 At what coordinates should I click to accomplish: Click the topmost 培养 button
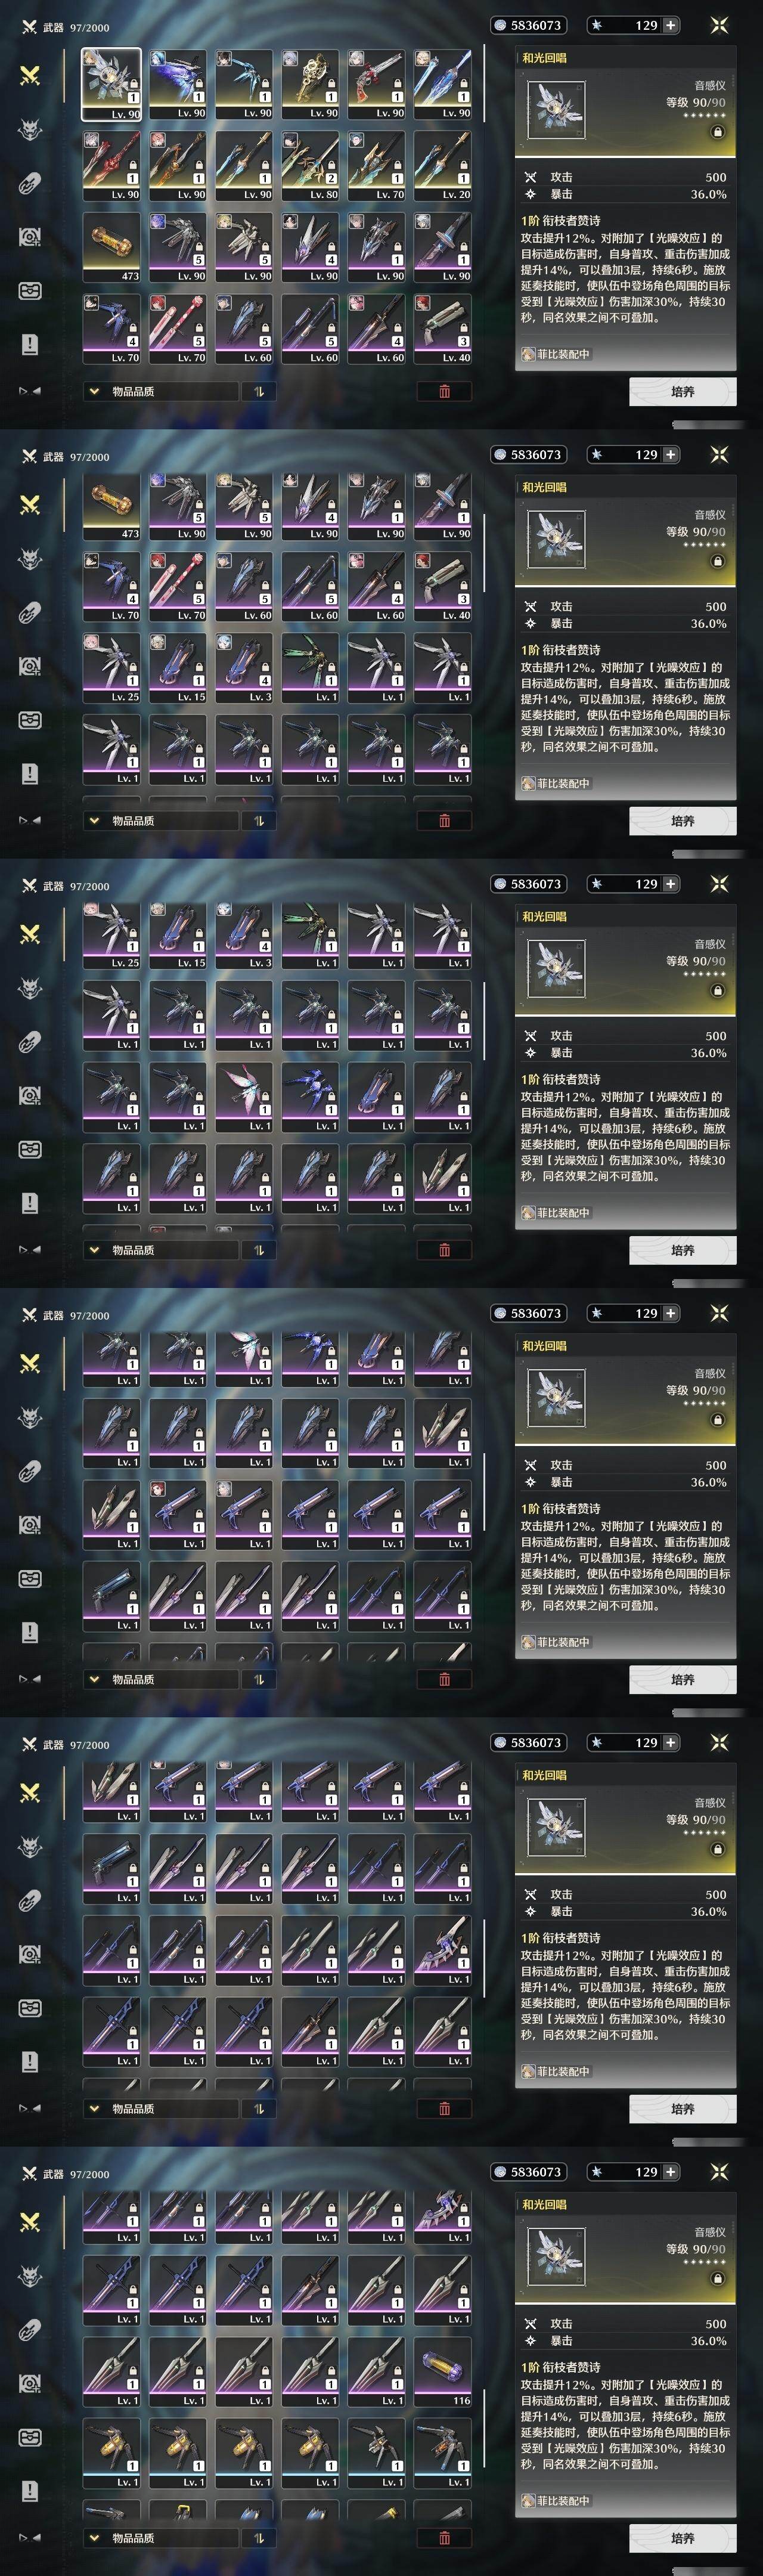(683, 391)
